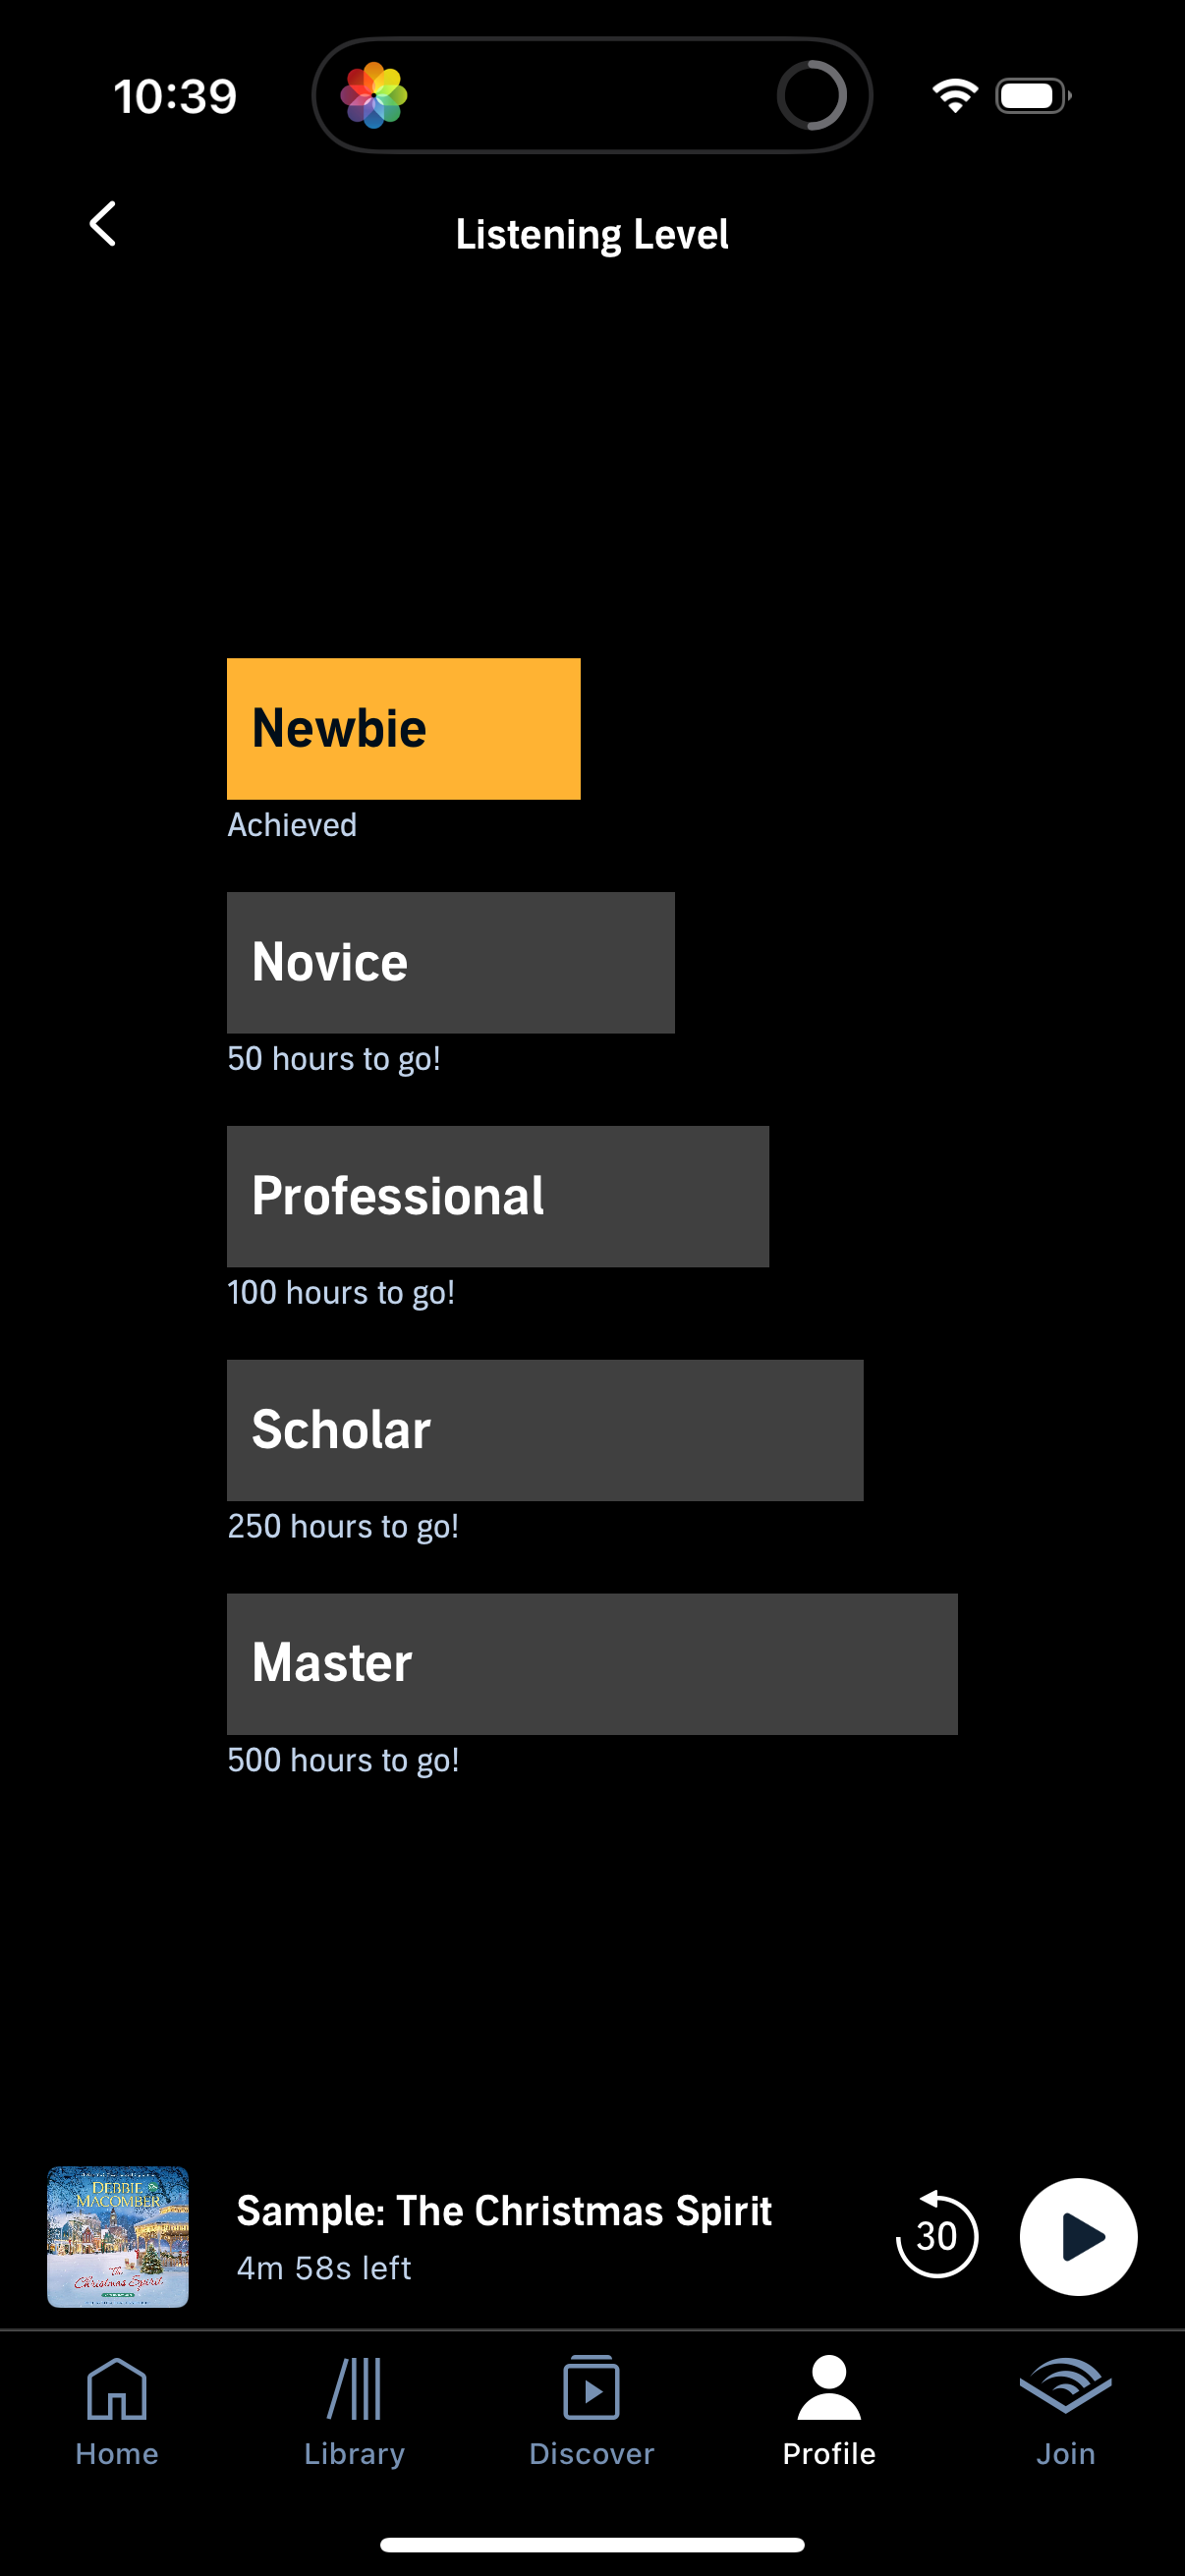This screenshot has width=1185, height=2576.
Task: Select the Master level bar
Action: [x=591, y=1663]
